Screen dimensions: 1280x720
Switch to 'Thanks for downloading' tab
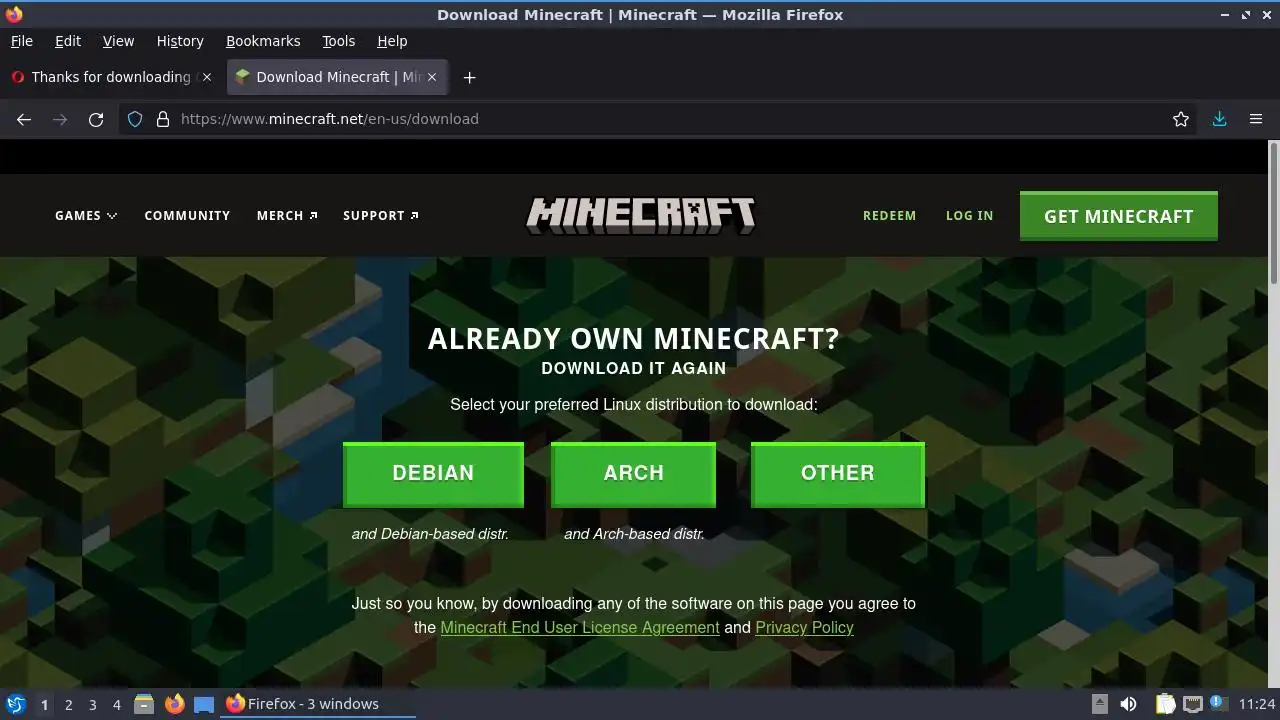(110, 77)
